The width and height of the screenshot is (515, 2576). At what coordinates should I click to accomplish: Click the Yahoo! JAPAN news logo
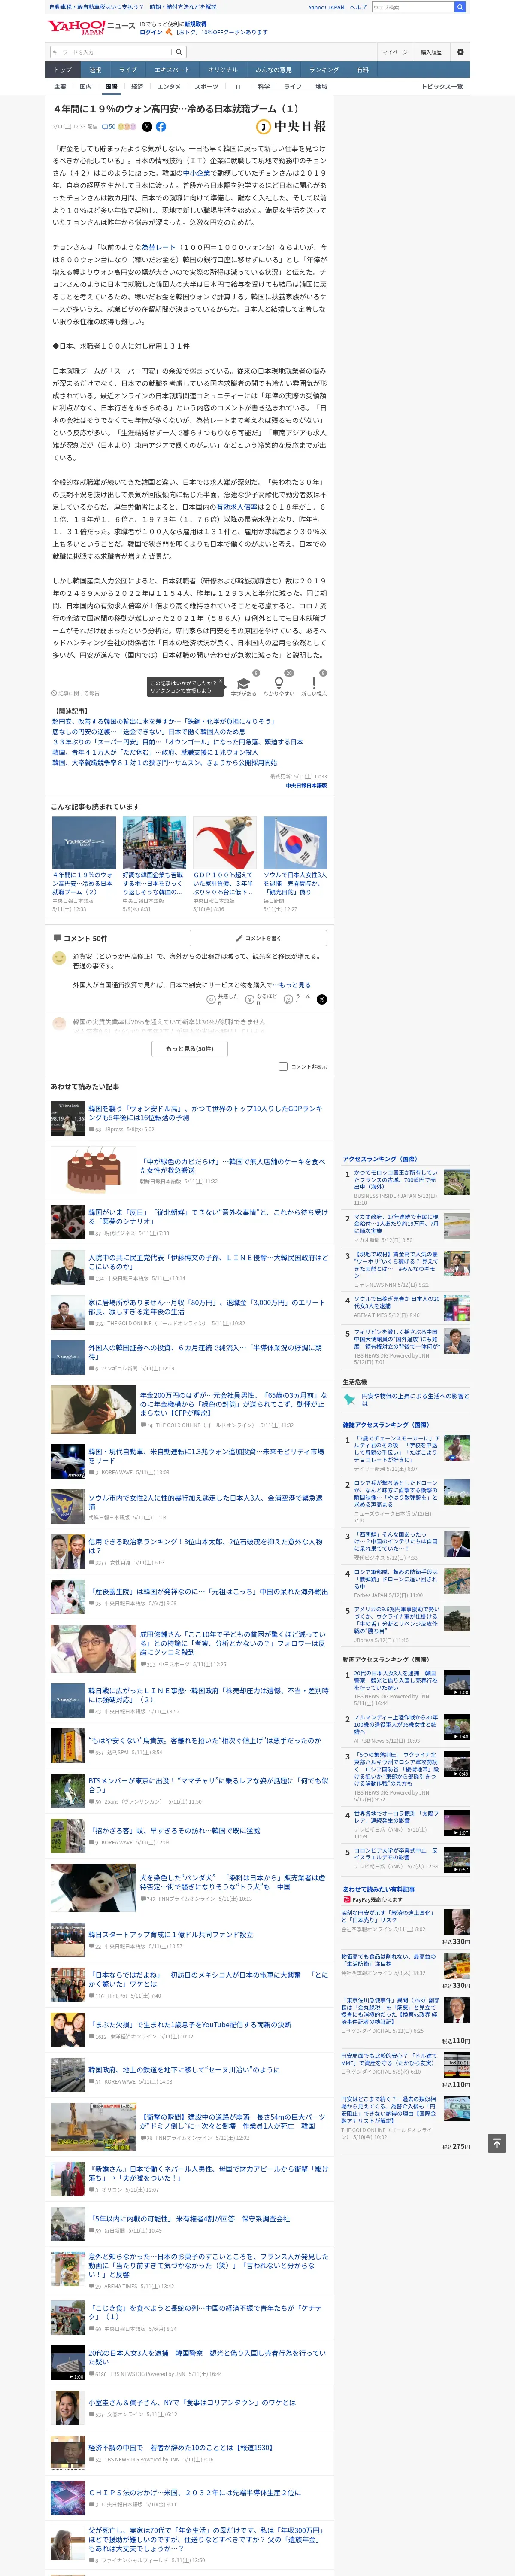(x=90, y=27)
